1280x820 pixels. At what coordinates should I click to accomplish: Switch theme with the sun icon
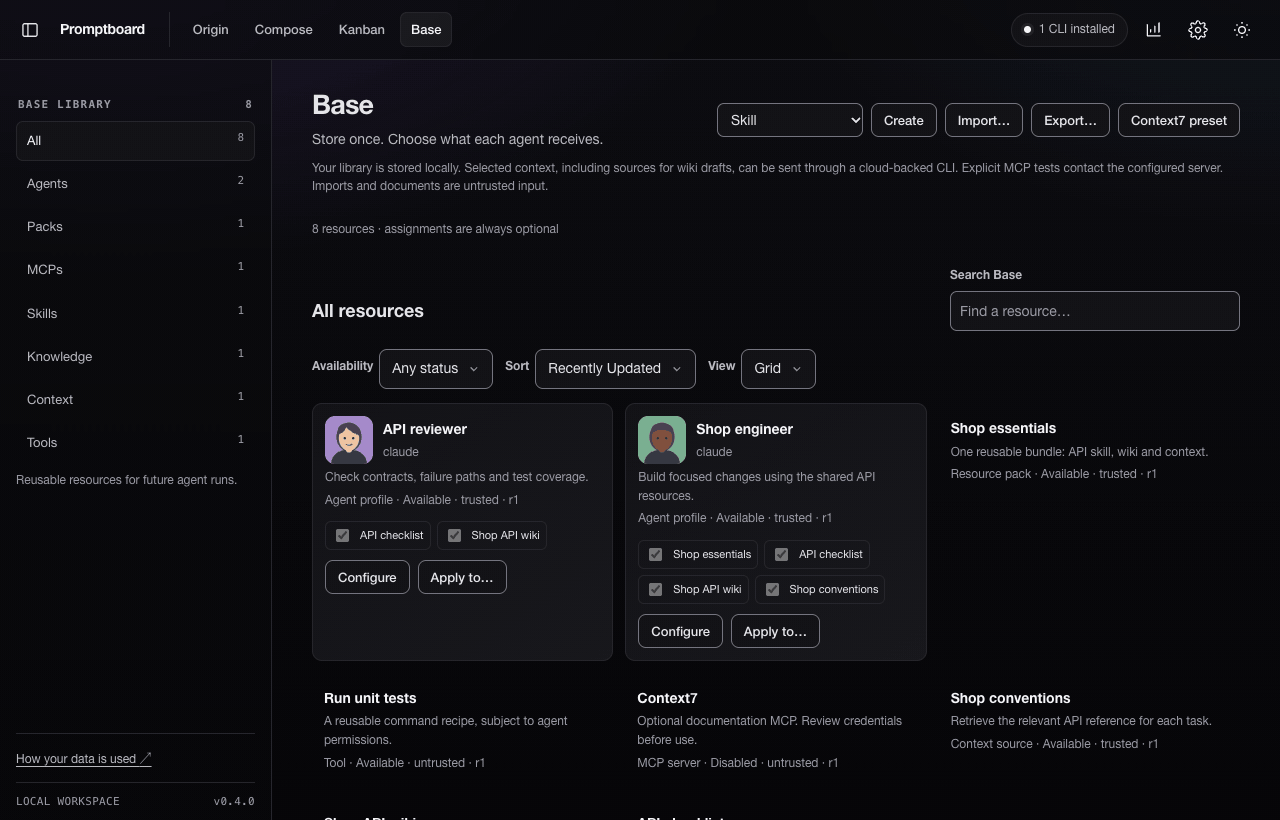pos(1242,30)
